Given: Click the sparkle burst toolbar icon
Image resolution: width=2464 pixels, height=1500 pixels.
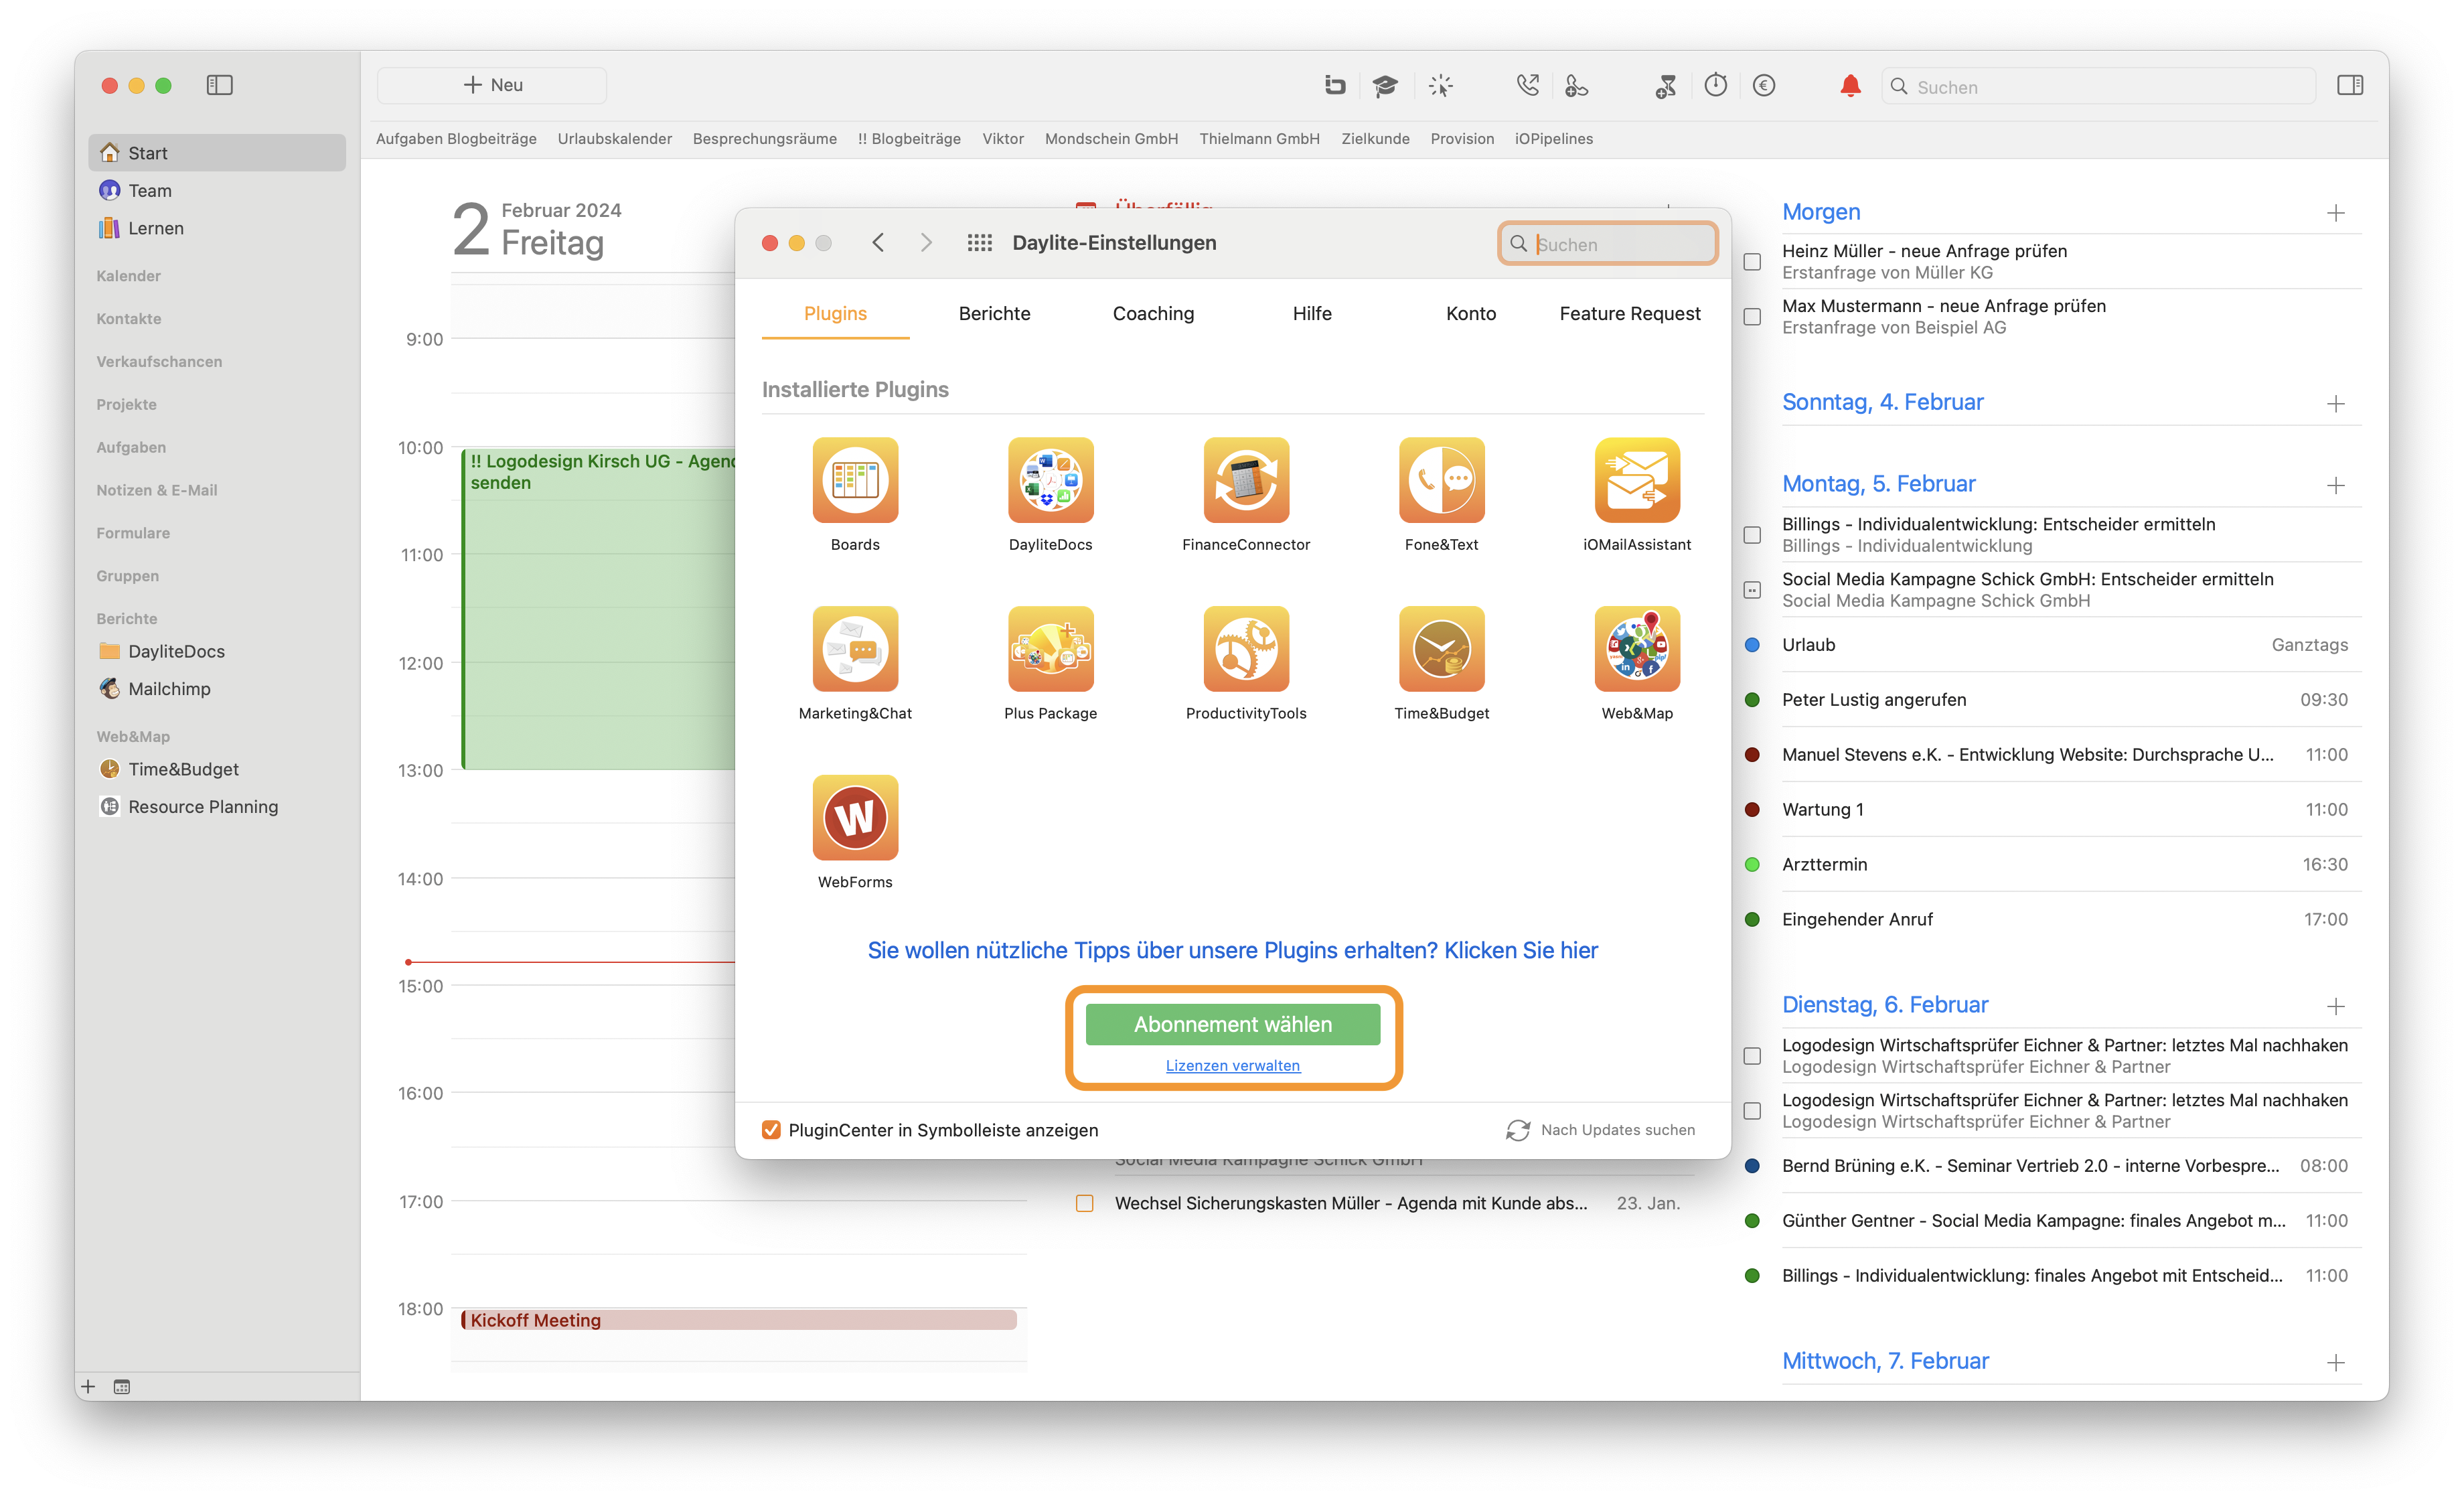Looking at the screenshot, I should pyautogui.click(x=1440, y=86).
